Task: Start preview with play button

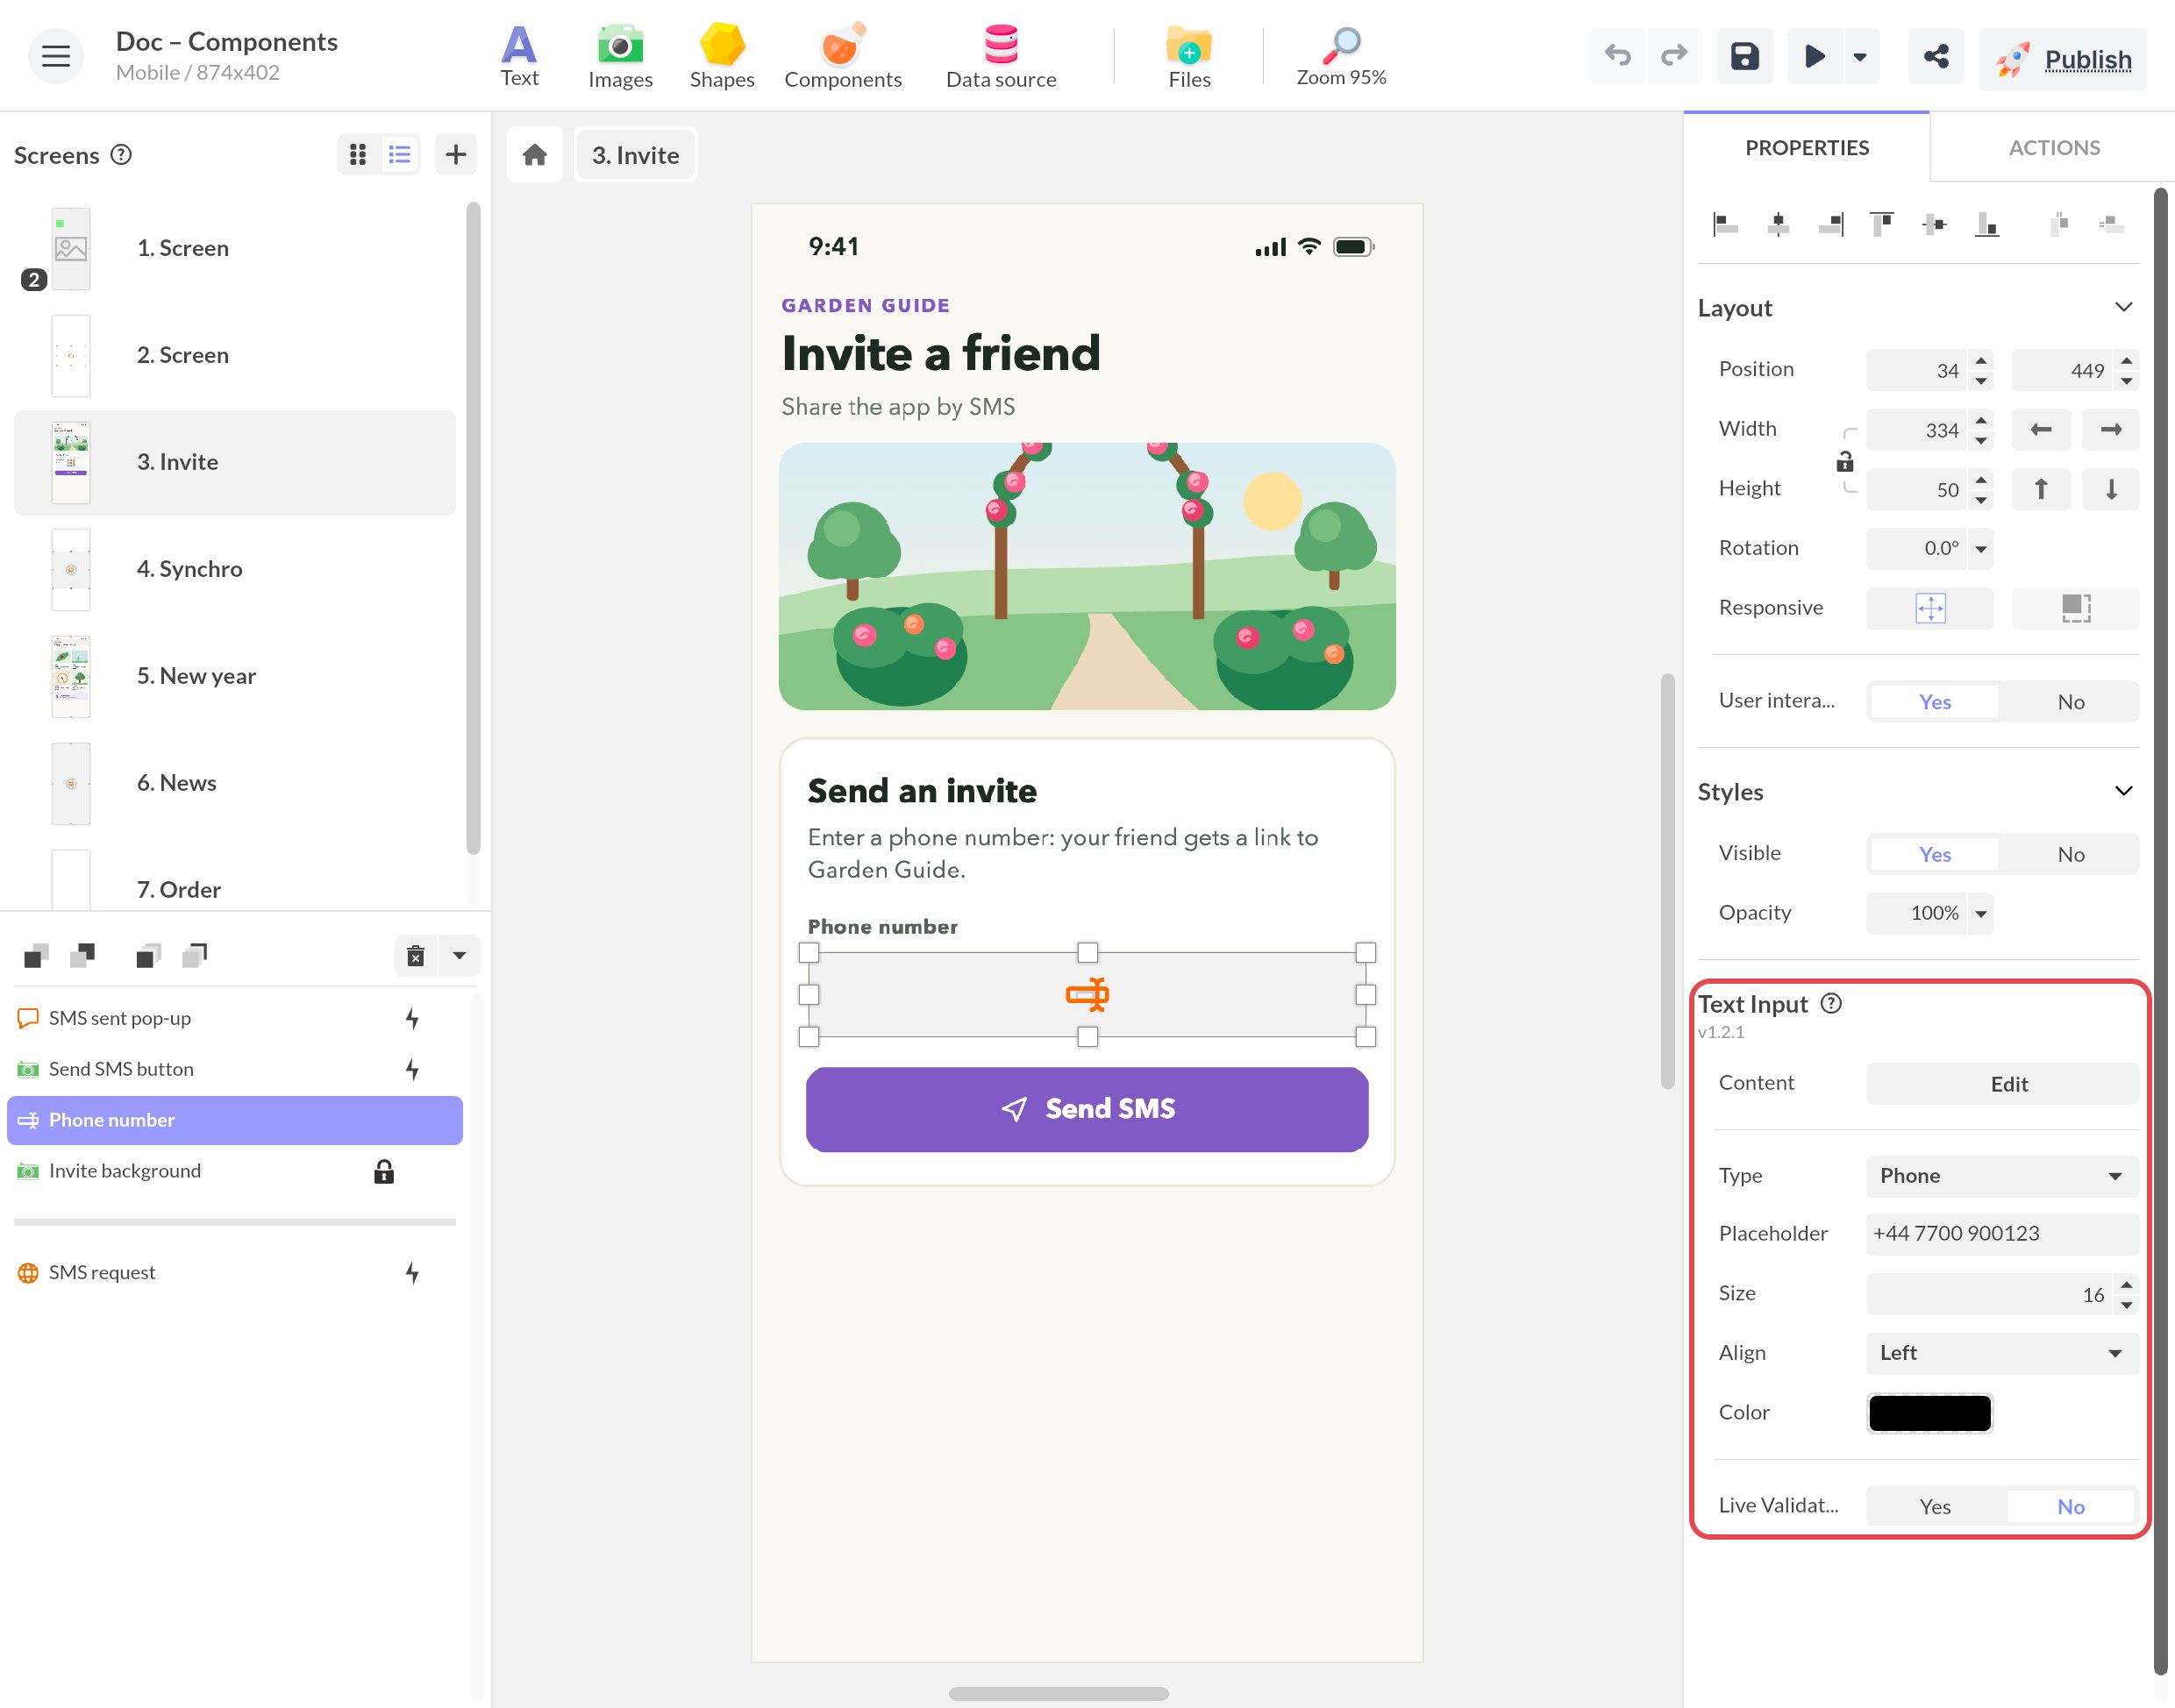Action: [x=1814, y=56]
